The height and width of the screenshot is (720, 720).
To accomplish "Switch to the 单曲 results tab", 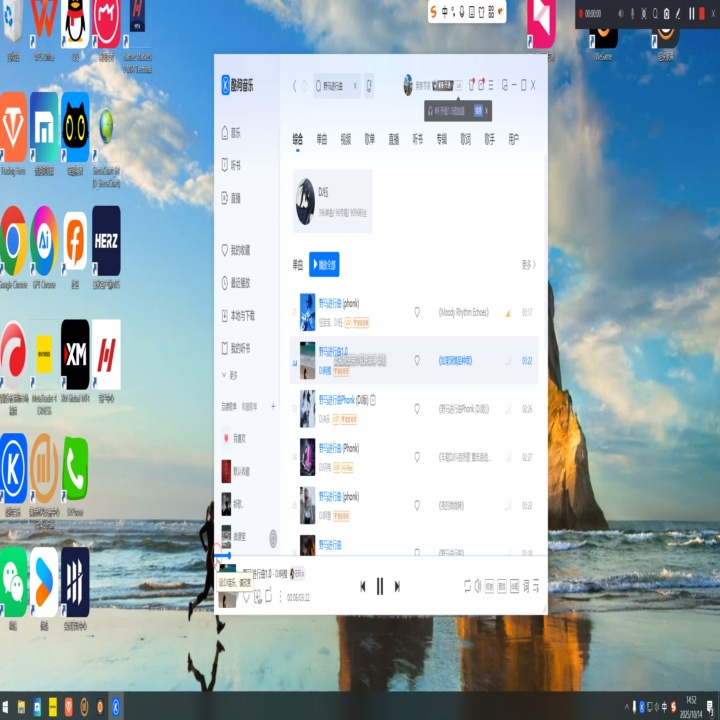I will pyautogui.click(x=322, y=139).
